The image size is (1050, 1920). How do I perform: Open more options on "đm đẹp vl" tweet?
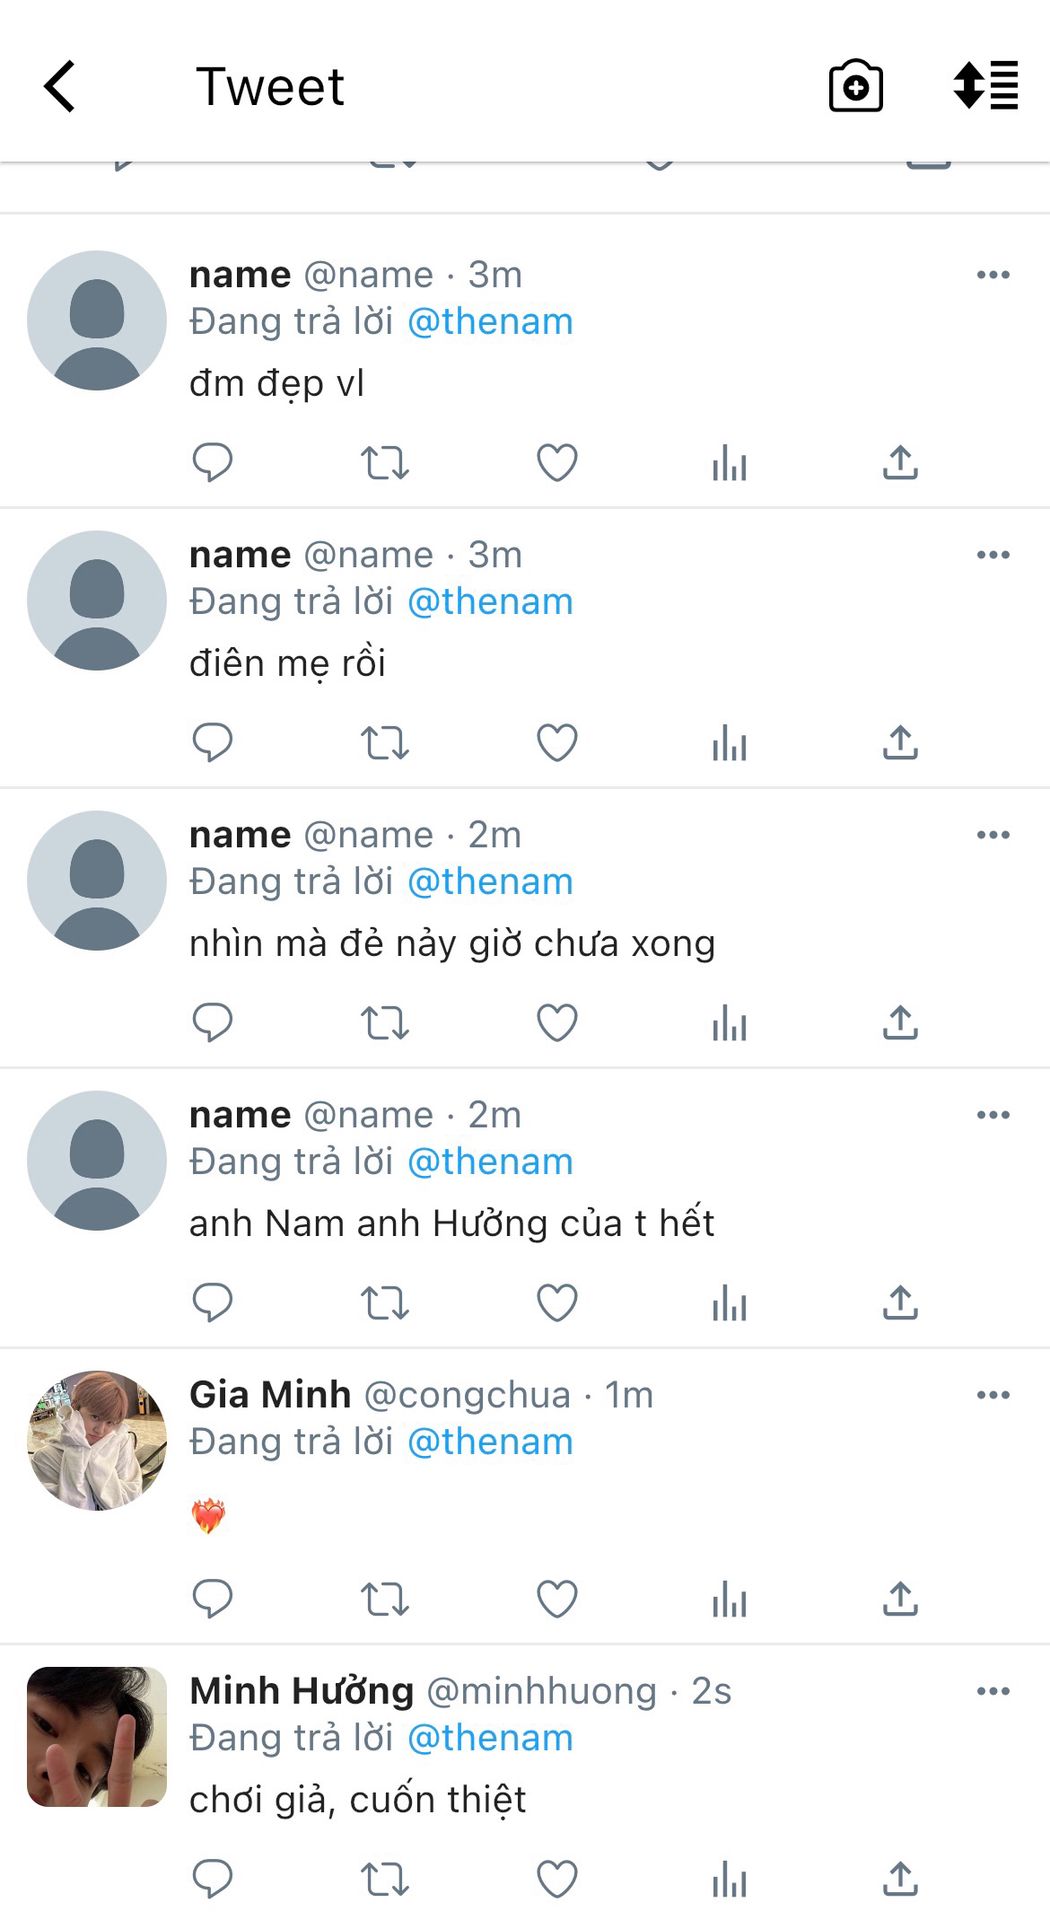click(993, 275)
